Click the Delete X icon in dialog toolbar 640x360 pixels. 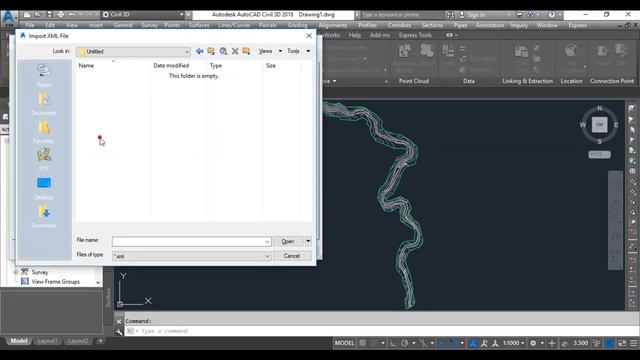235,51
